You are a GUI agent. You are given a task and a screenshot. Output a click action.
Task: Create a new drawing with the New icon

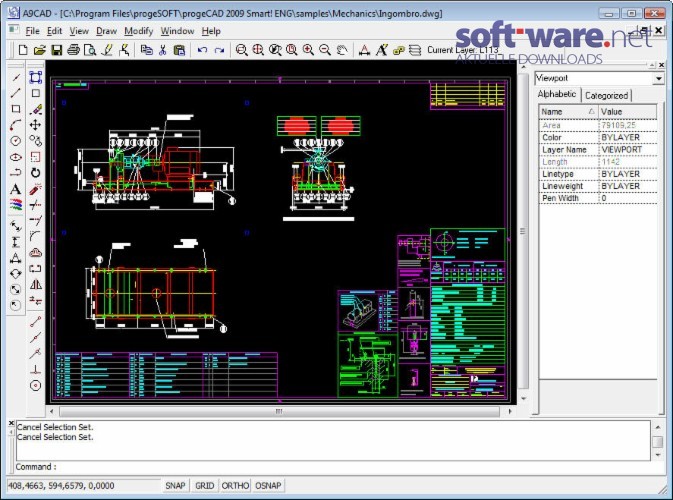point(23,50)
